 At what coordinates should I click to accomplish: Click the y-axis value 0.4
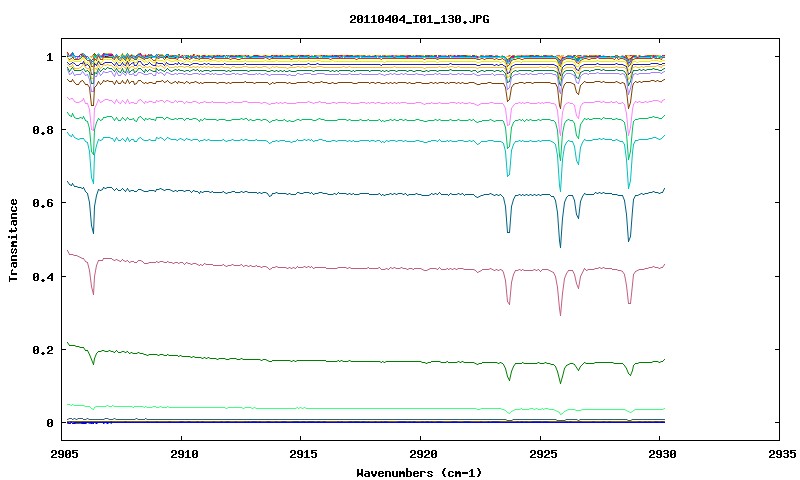(x=43, y=276)
